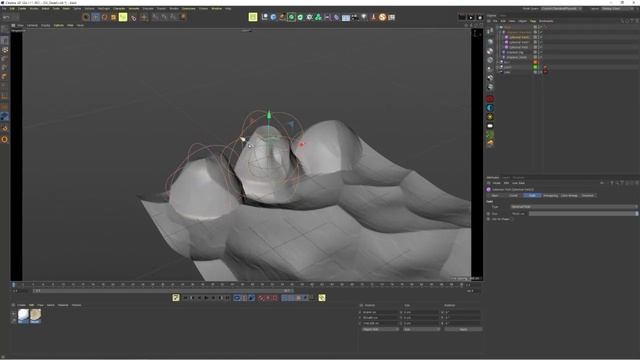This screenshot has height=360, width=640.
Task: Click the yellow highlighted icon left of cube primitive
Action: pyautogui.click(x=253, y=17)
